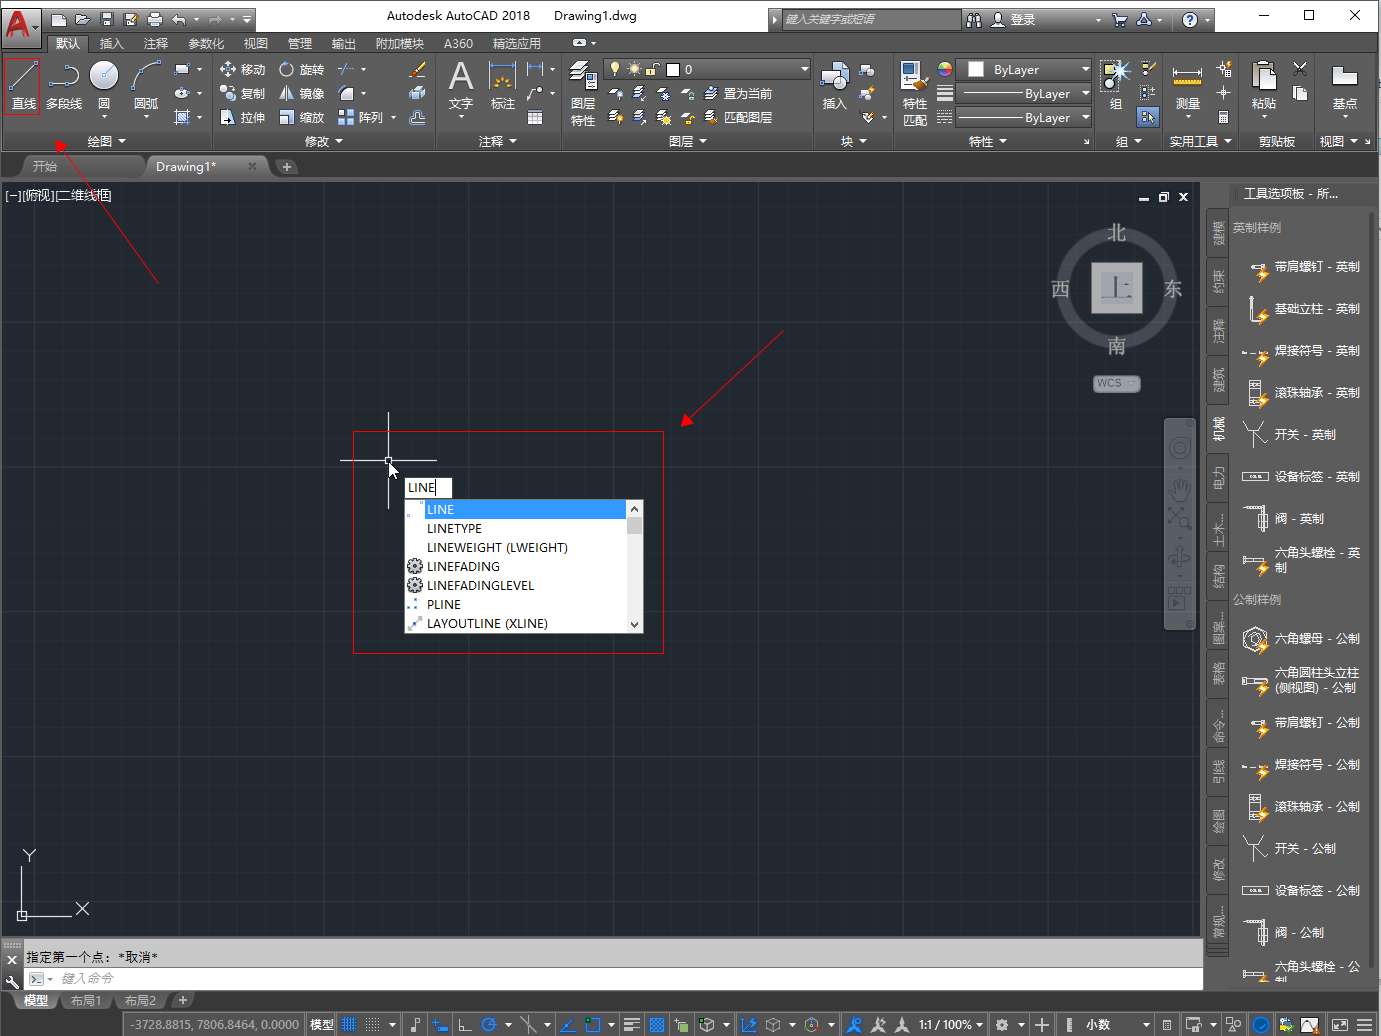
Task: Click the 镜像 (Mirror) tool
Action: pyautogui.click(x=301, y=93)
